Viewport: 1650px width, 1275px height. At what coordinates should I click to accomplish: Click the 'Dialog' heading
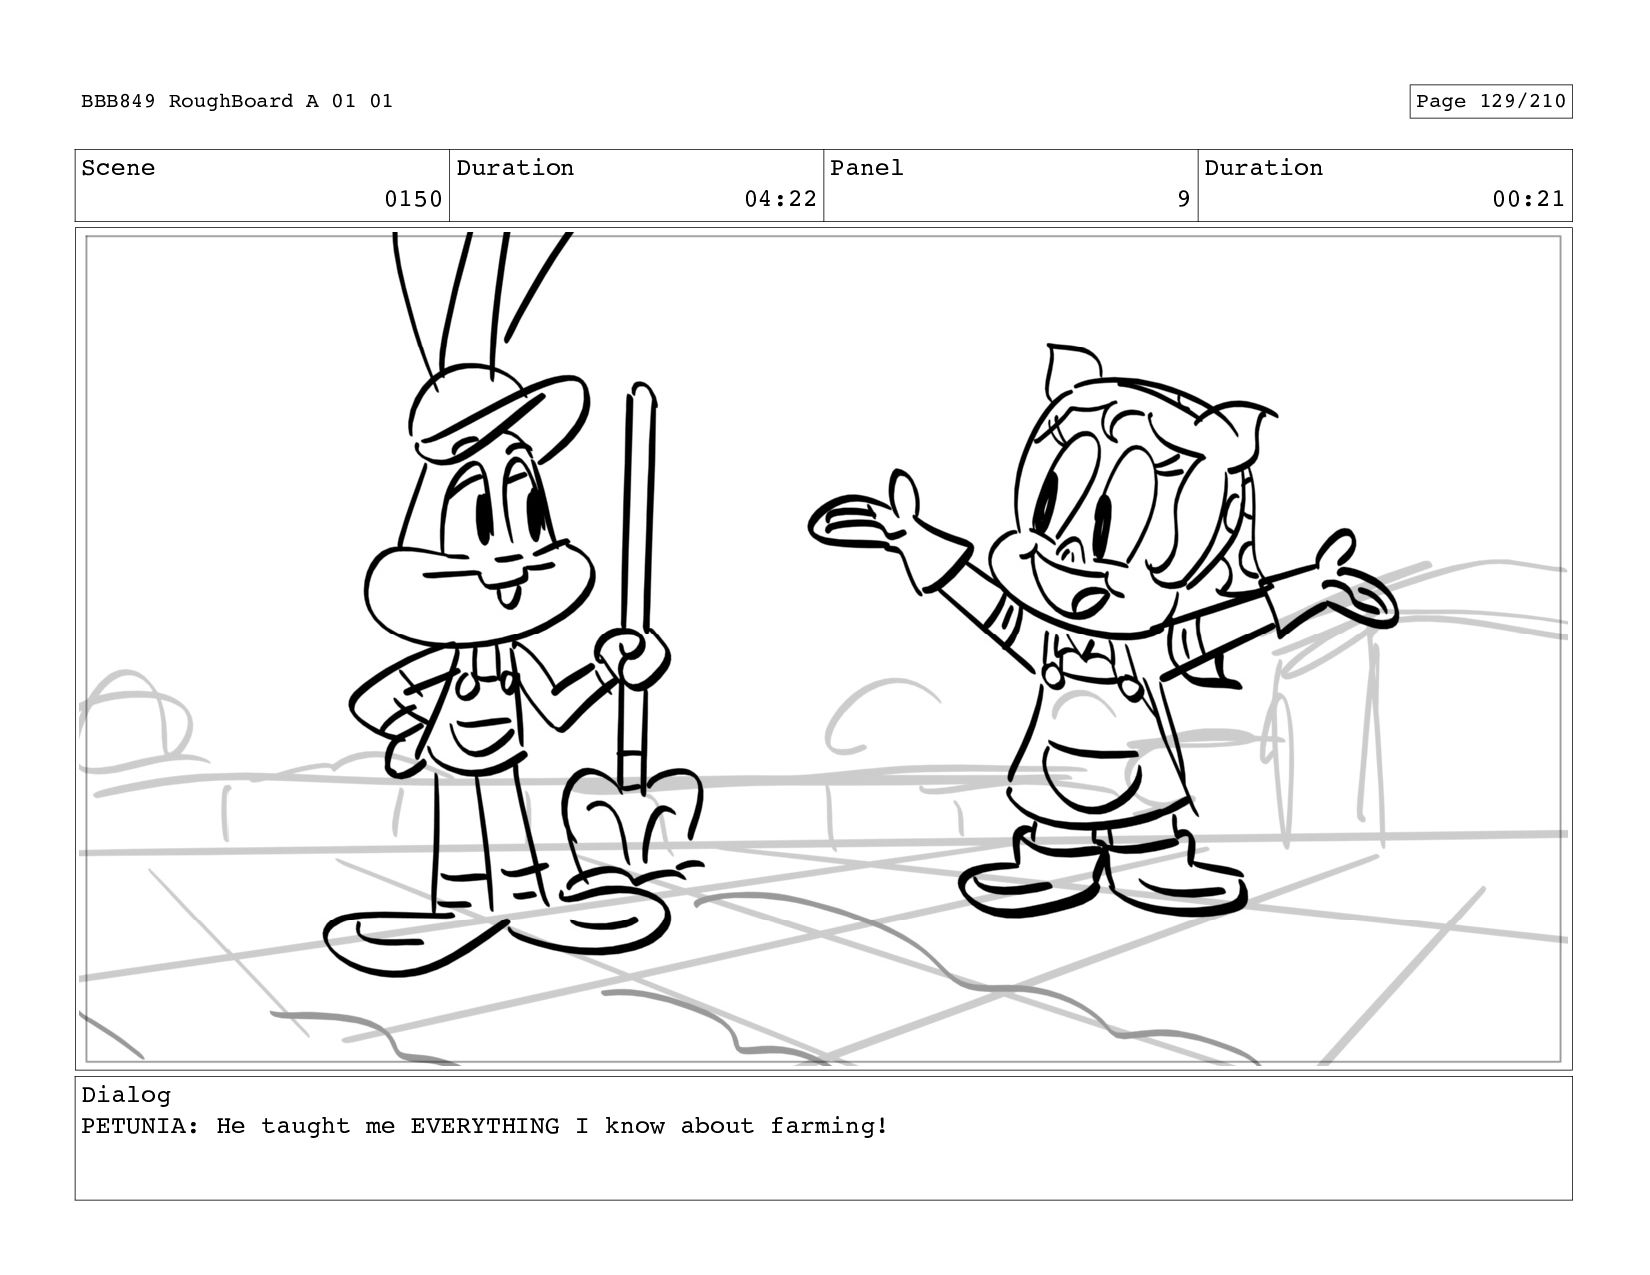126,1095
